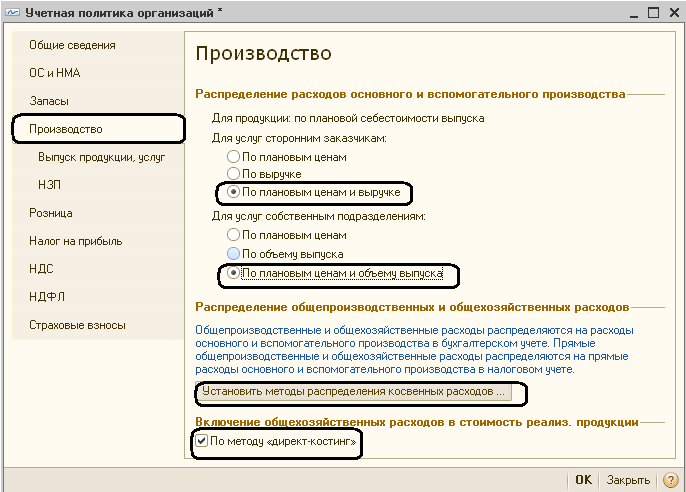Switch to the 'ОС и НМА' section
The height and width of the screenshot is (492, 686).
click(98, 73)
